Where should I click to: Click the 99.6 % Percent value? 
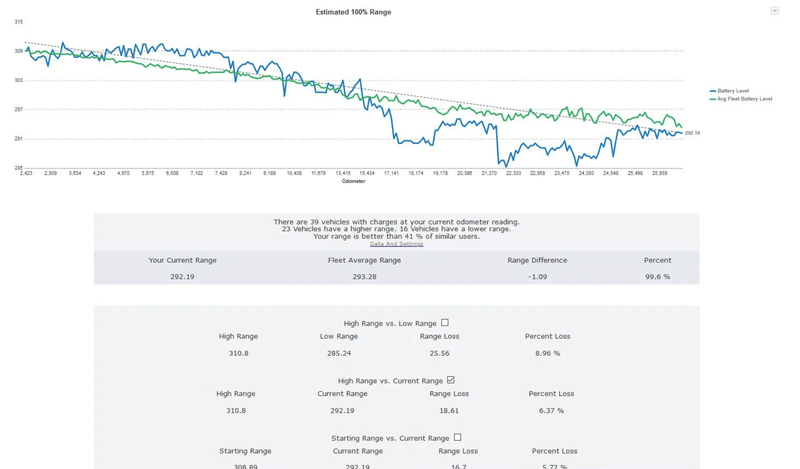657,276
